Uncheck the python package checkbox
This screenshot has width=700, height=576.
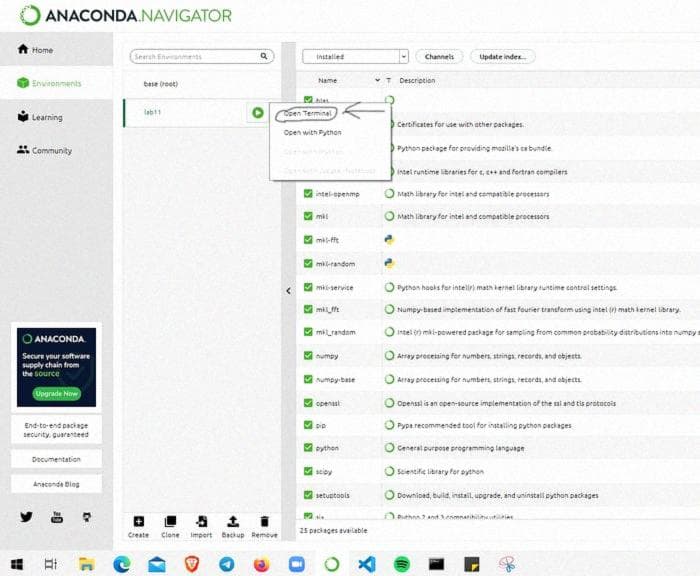(x=308, y=447)
